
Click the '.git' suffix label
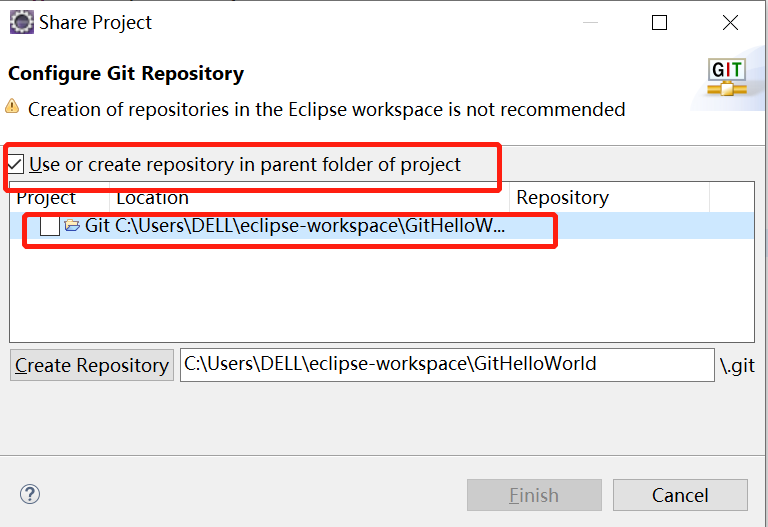(737, 366)
